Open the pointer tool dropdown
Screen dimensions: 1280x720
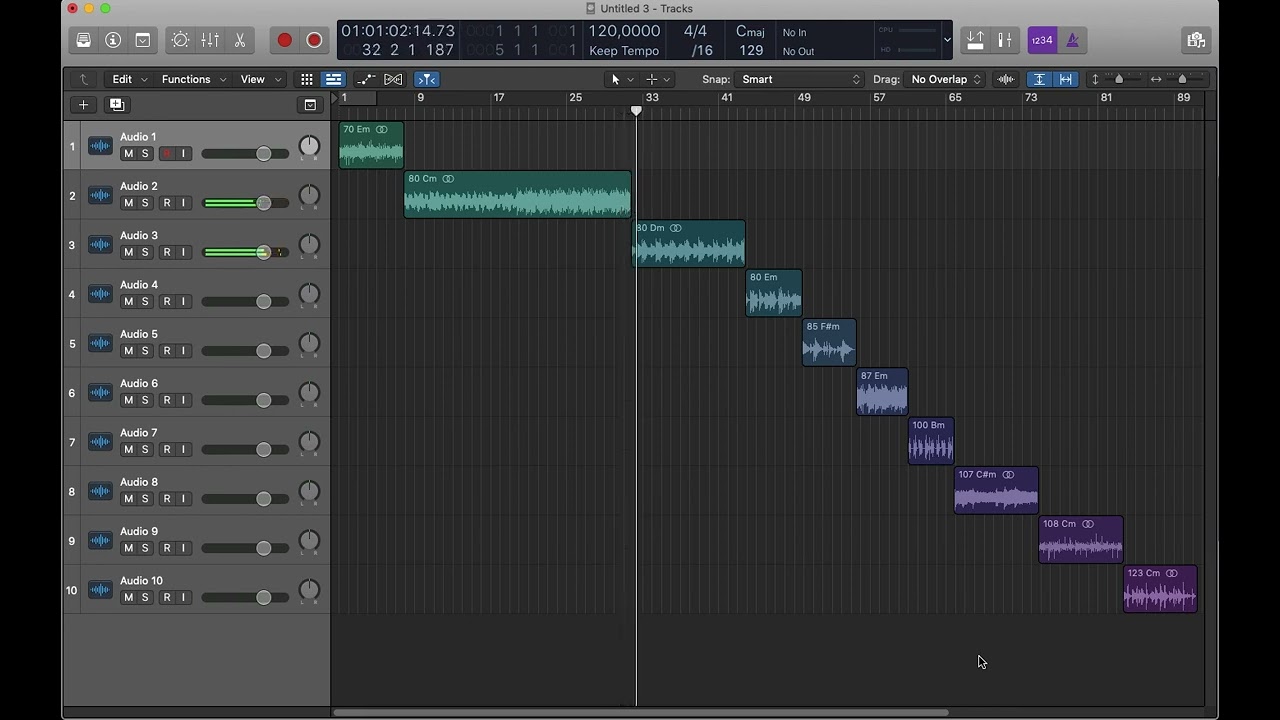pos(622,79)
